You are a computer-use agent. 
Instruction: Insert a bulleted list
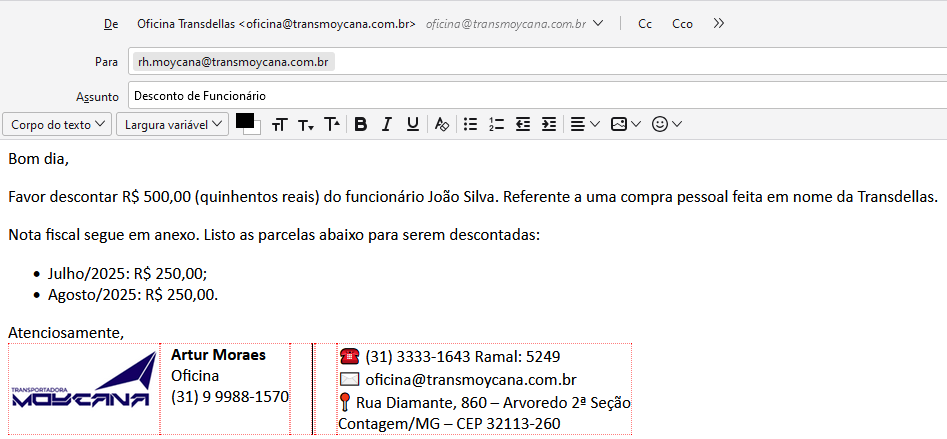point(471,125)
